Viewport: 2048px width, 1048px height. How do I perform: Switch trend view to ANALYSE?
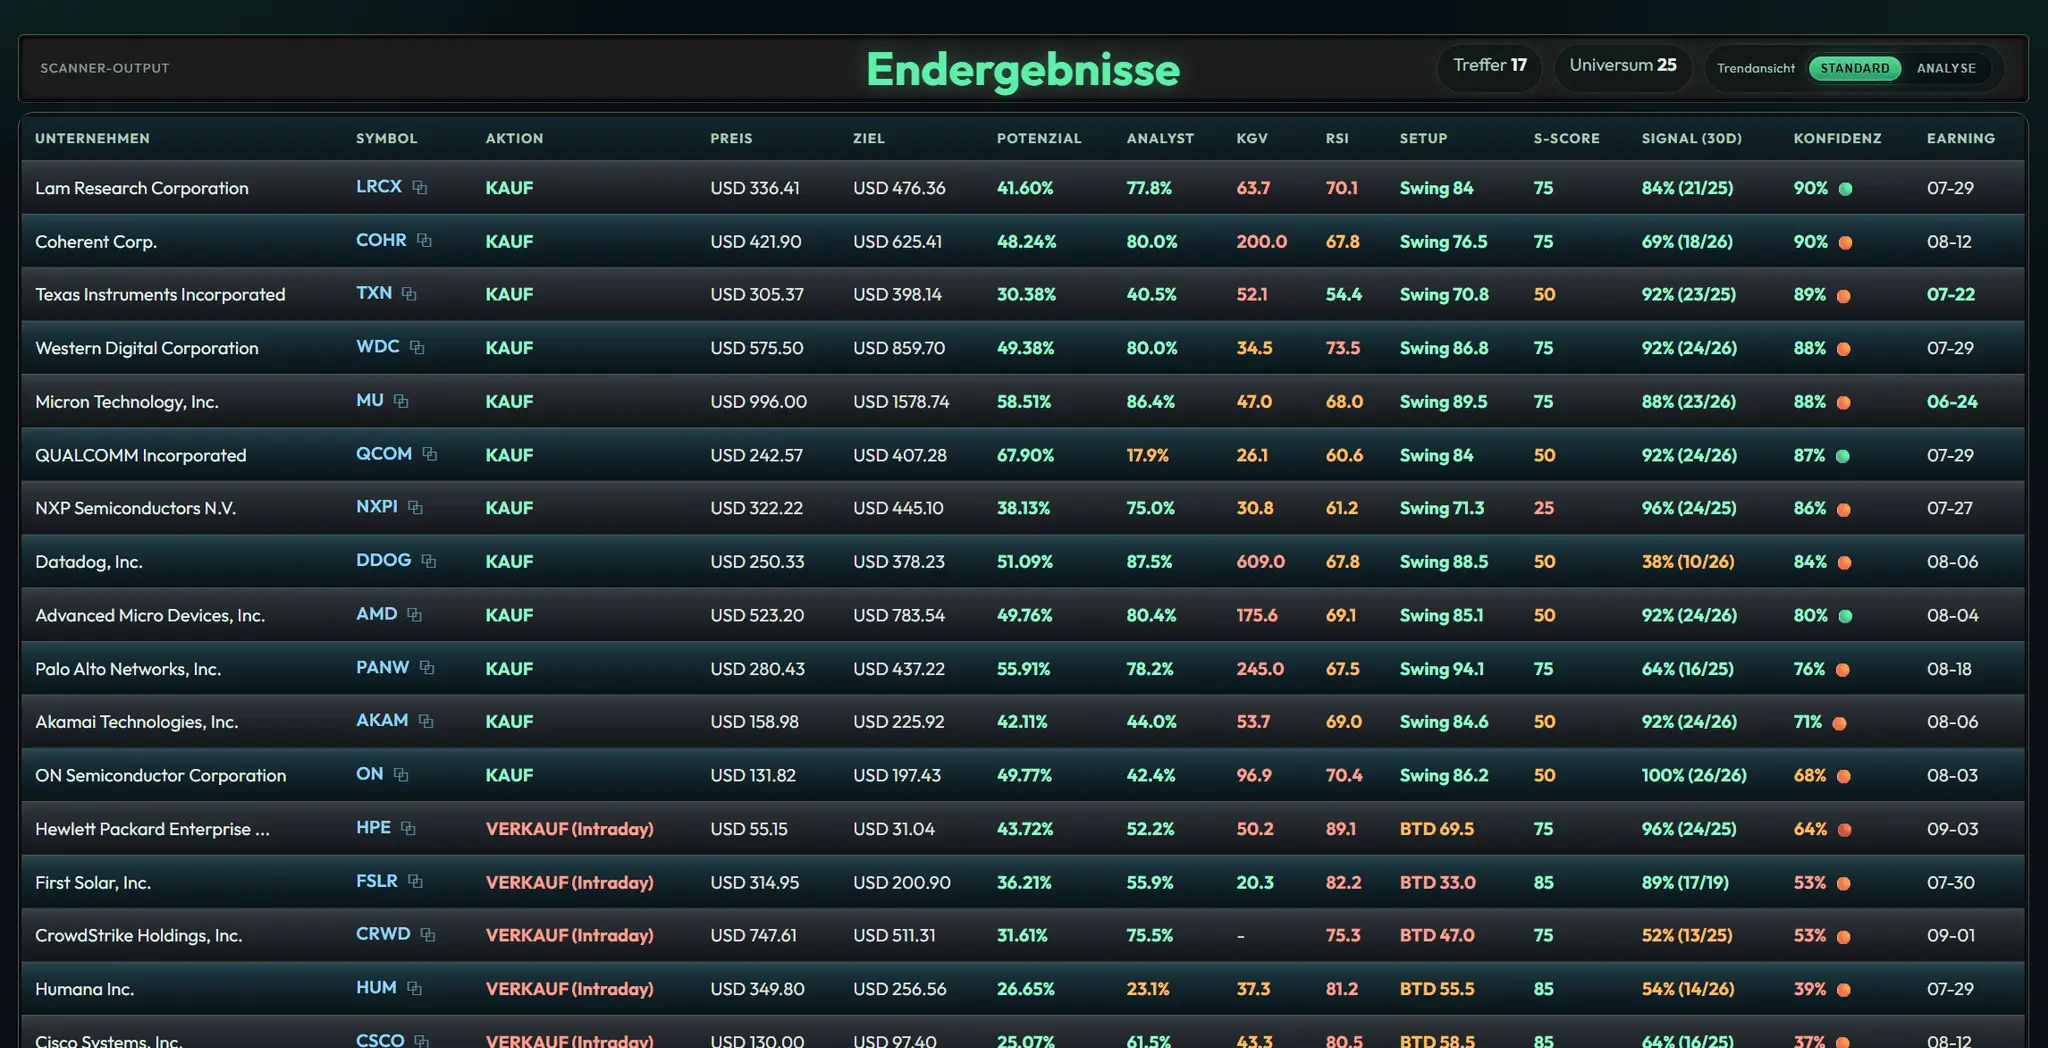pos(1946,68)
